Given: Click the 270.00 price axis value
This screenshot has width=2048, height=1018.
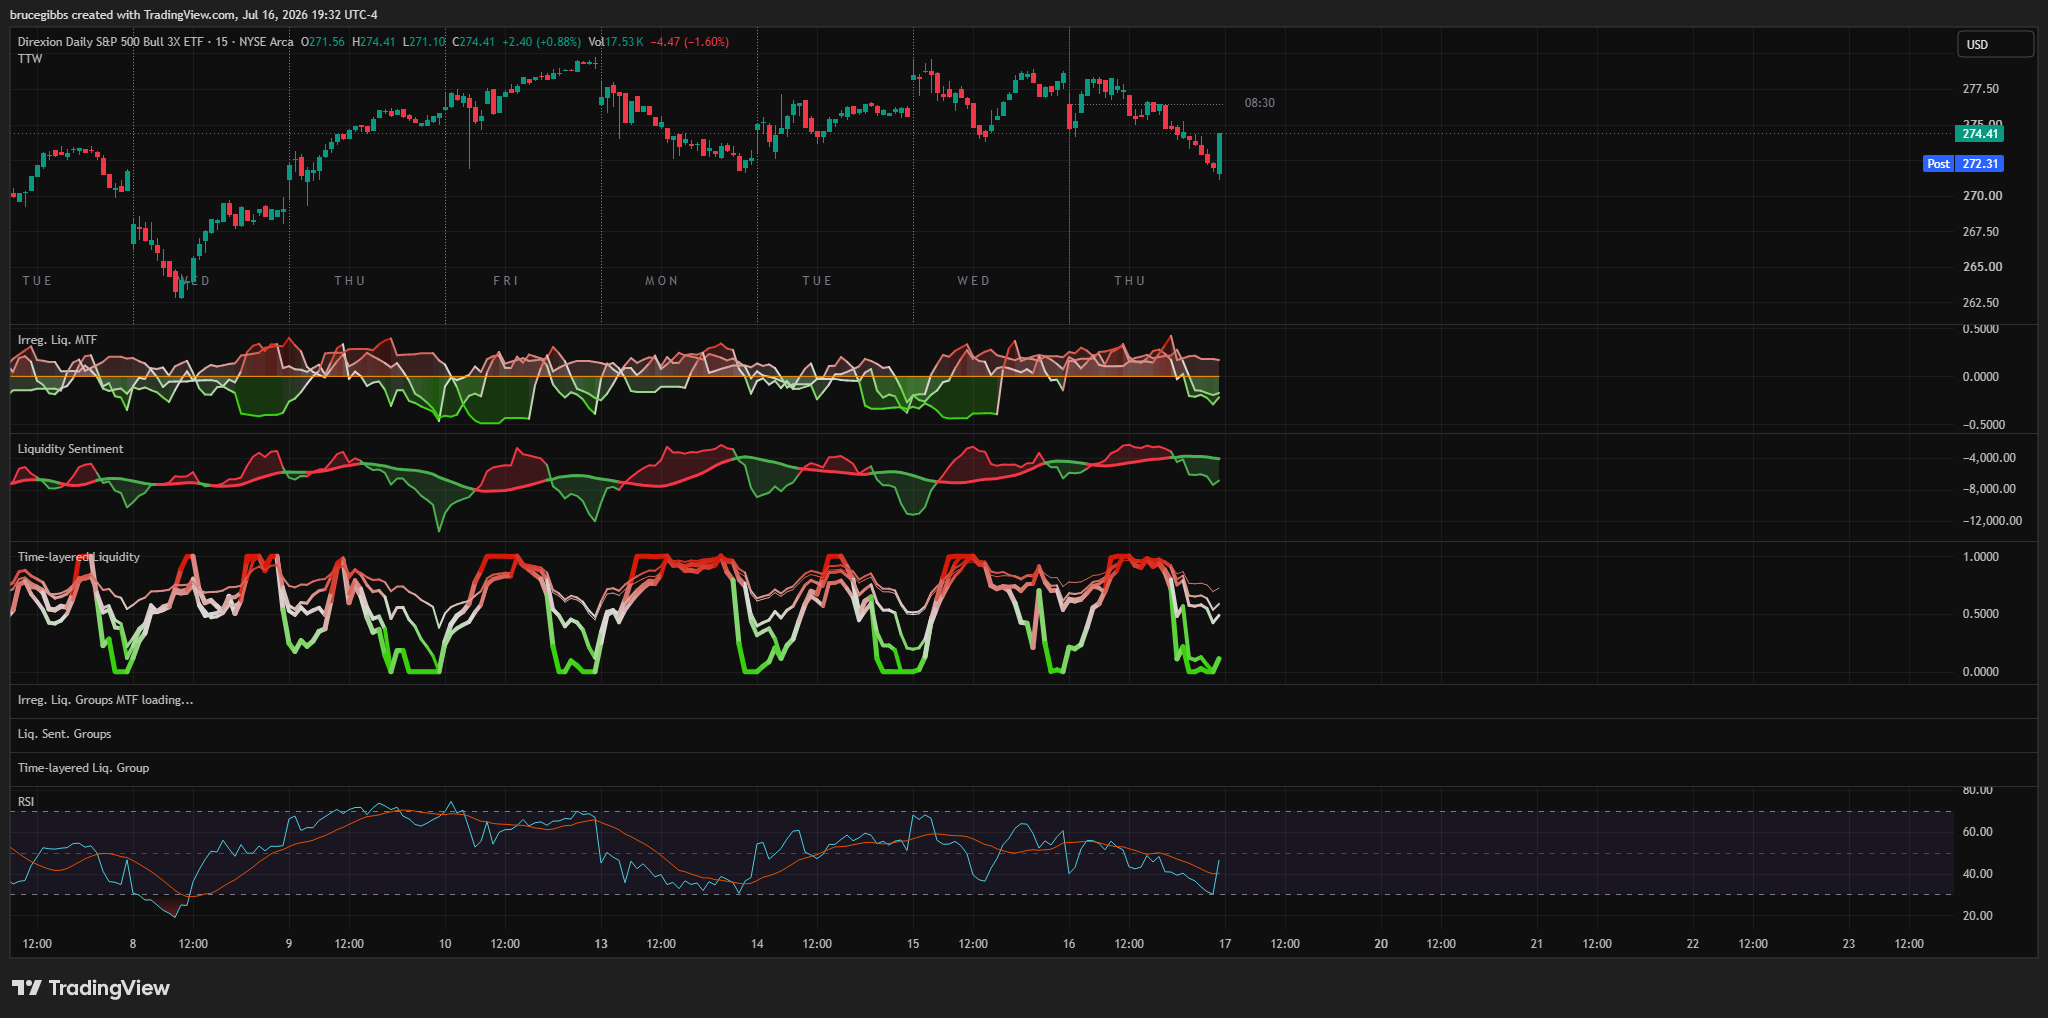Looking at the screenshot, I should click(x=1982, y=196).
